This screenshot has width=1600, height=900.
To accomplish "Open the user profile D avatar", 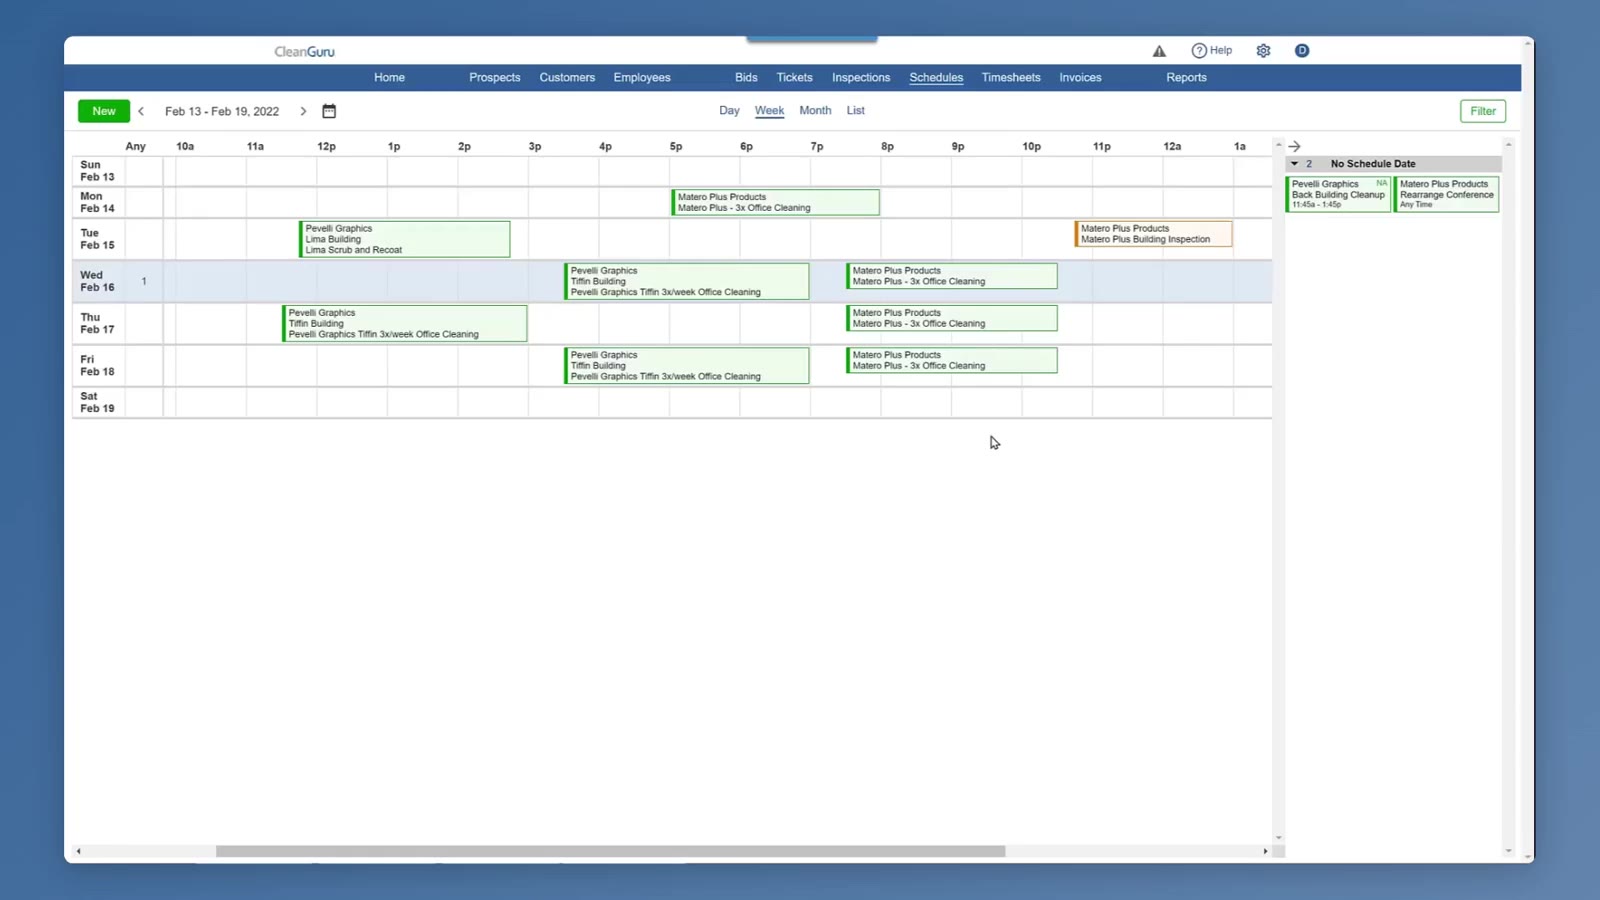I will [x=1302, y=51].
